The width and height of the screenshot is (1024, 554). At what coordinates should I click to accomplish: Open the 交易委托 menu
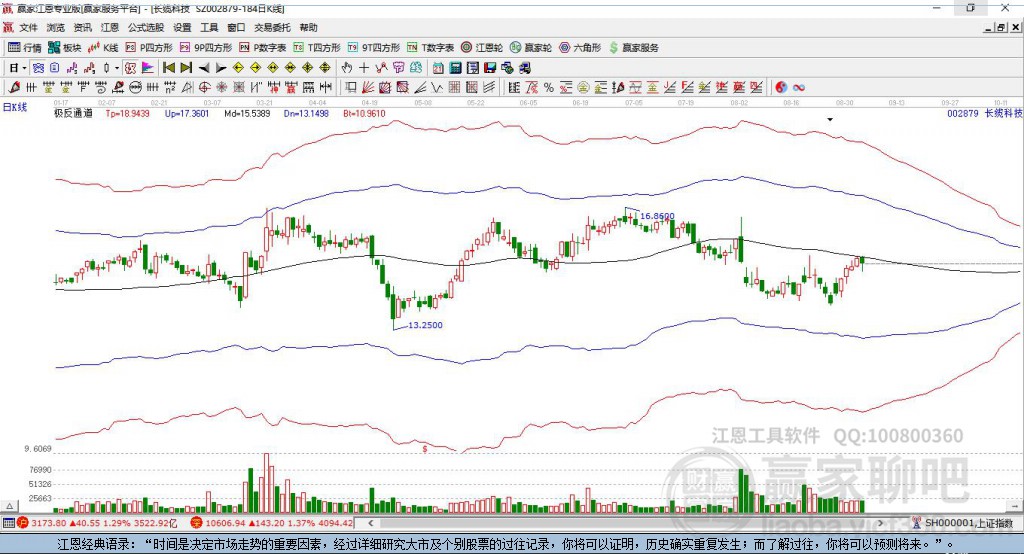point(272,27)
